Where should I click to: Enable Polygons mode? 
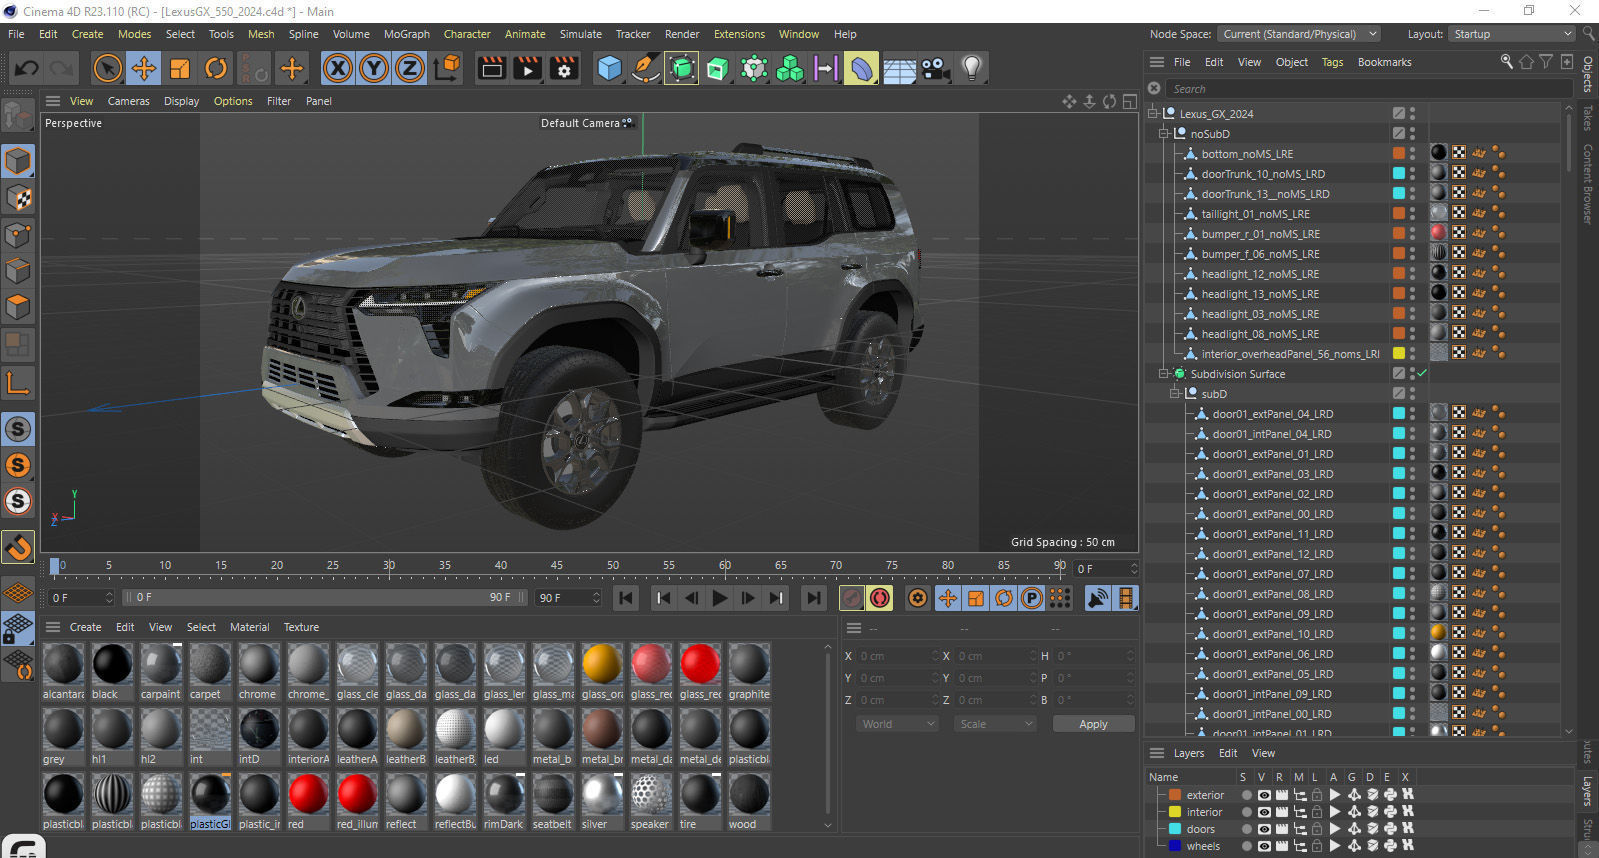(18, 307)
